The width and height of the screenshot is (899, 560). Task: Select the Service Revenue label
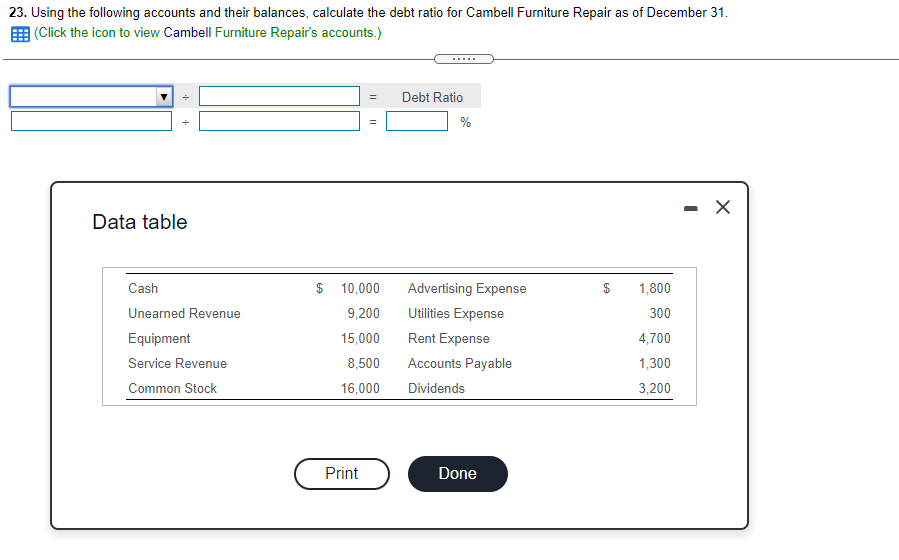tap(178, 363)
